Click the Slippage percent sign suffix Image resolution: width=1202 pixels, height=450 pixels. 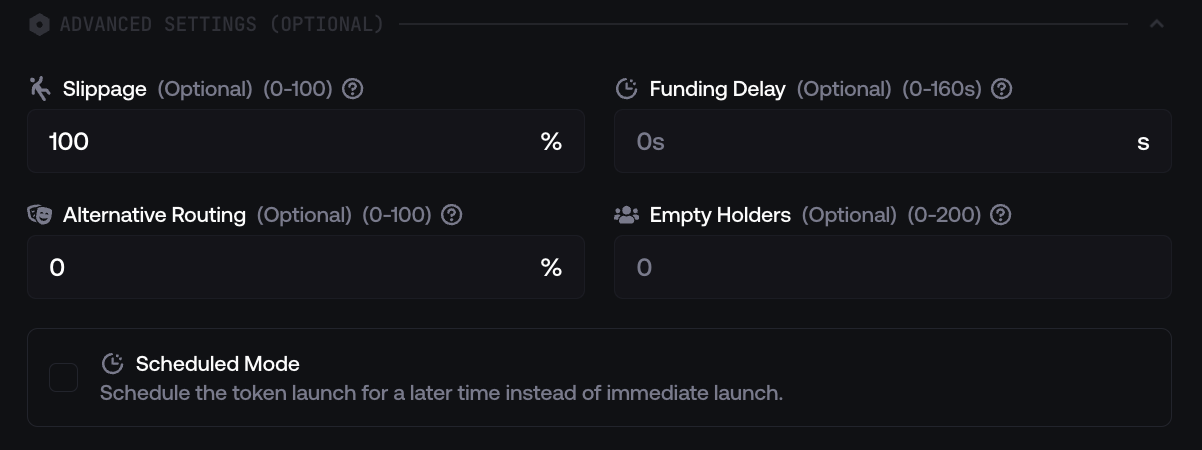(x=551, y=142)
